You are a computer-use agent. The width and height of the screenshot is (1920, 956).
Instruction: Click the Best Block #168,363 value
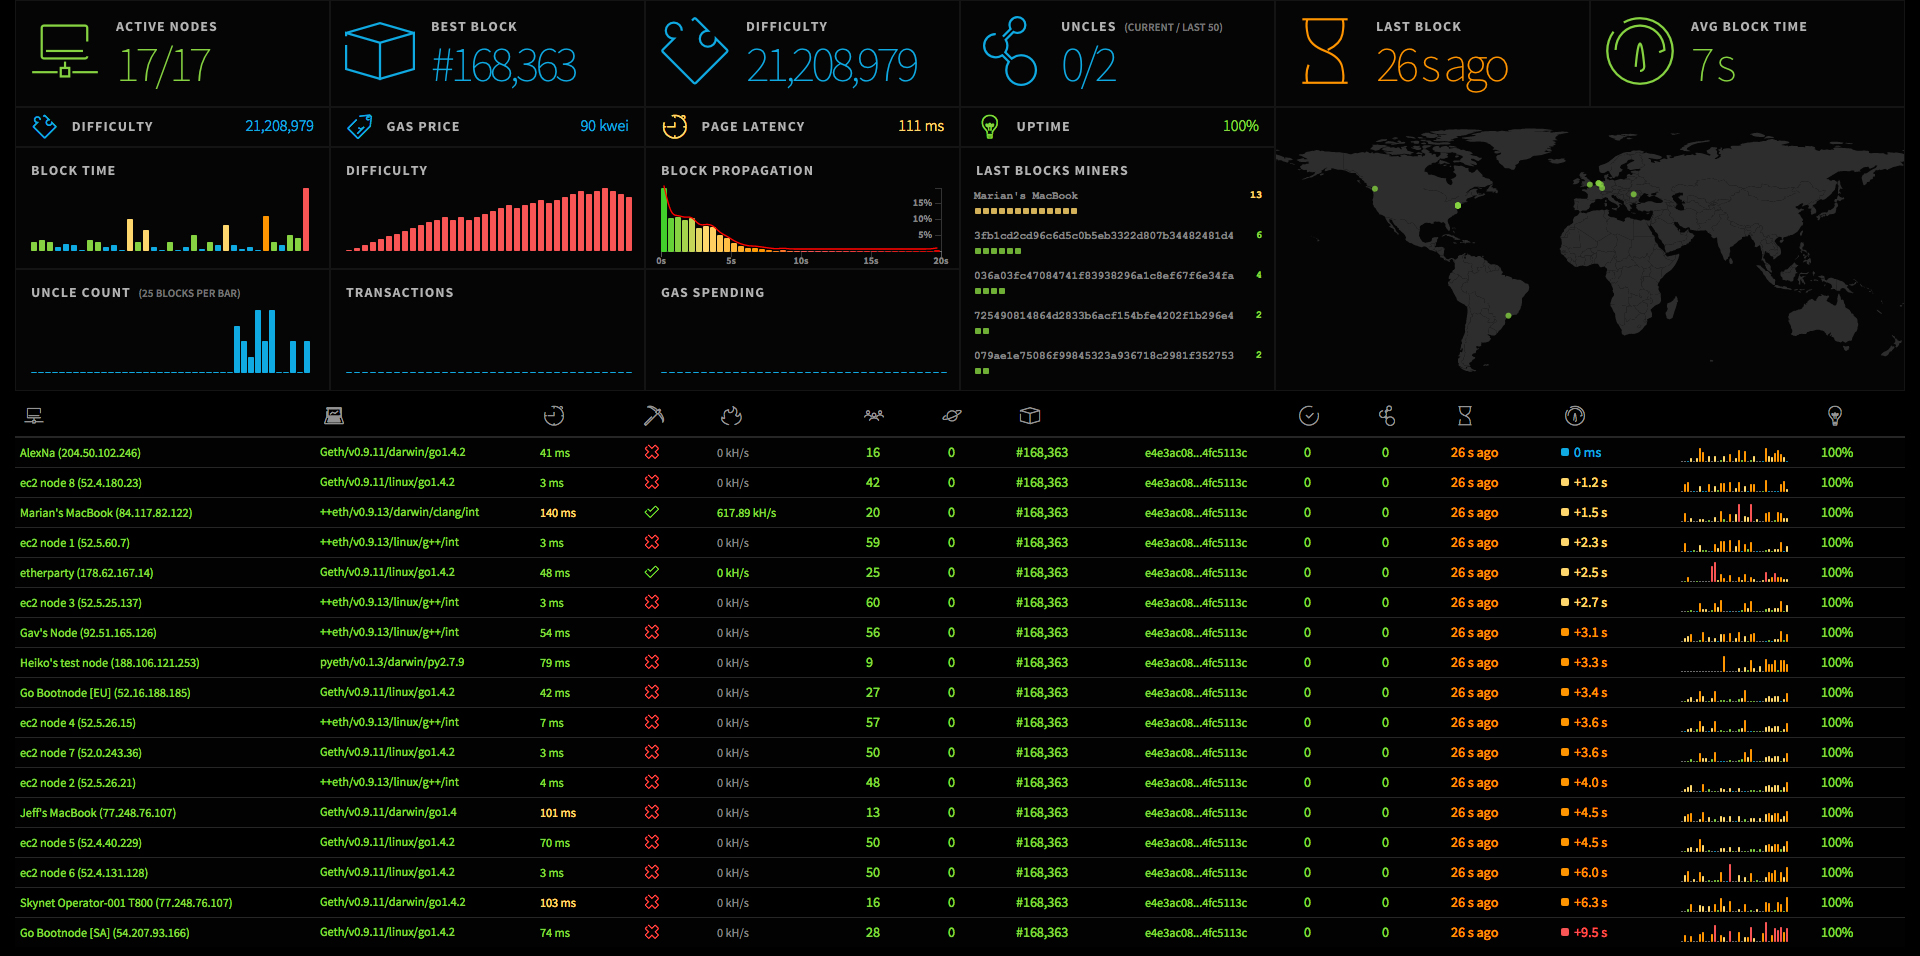point(504,67)
